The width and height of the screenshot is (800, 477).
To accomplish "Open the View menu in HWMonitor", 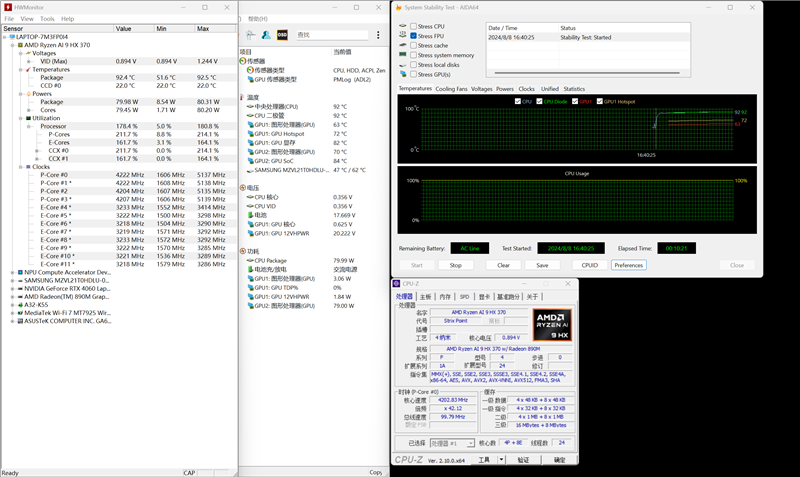I will click(x=27, y=19).
